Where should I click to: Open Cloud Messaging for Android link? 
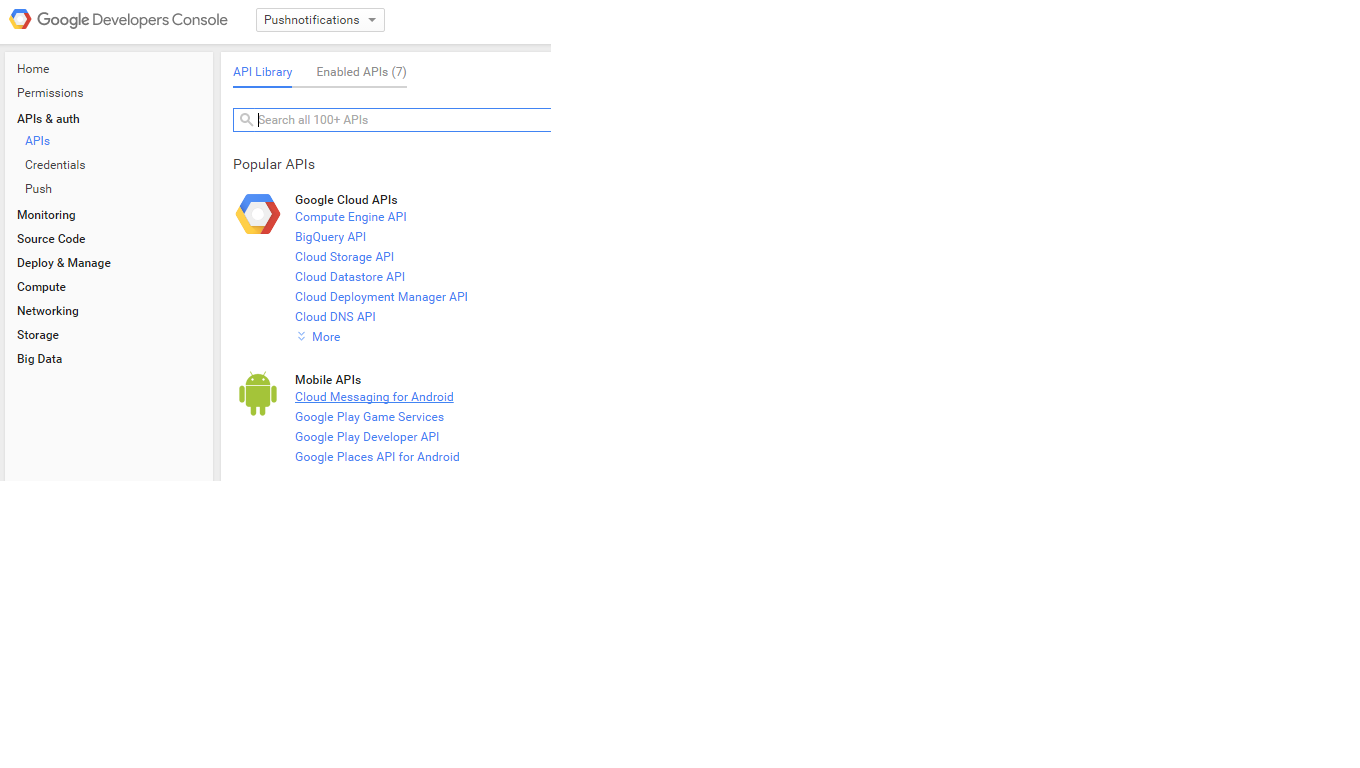coord(374,397)
